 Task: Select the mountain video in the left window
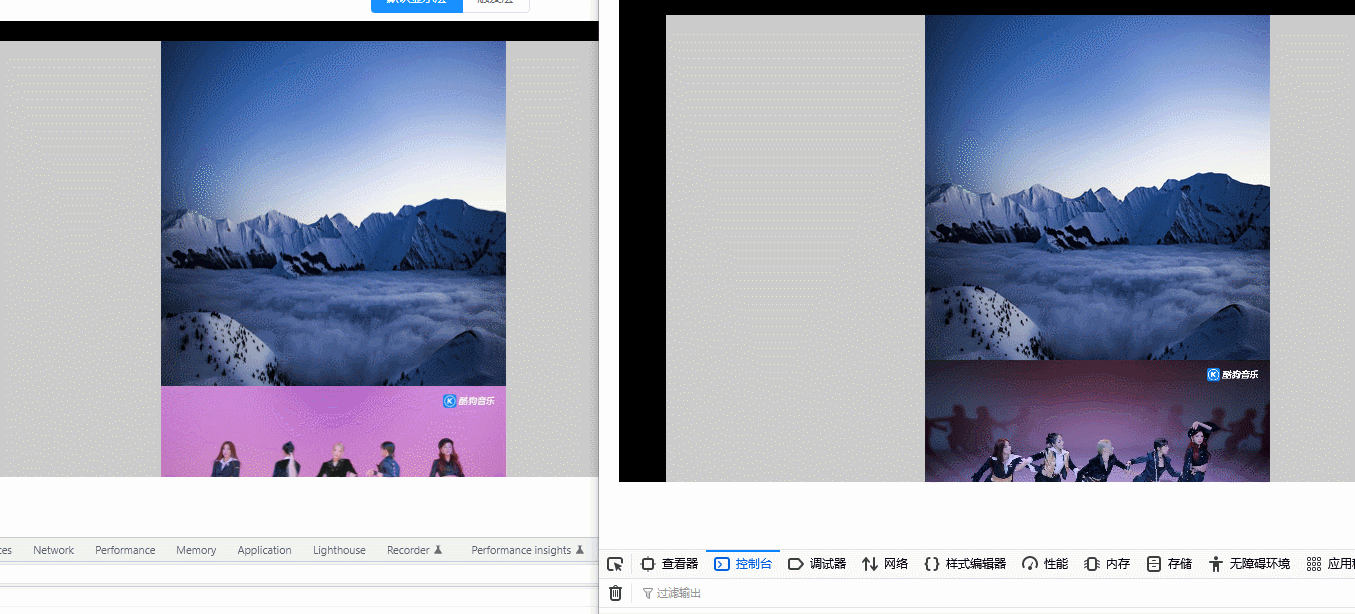point(333,213)
